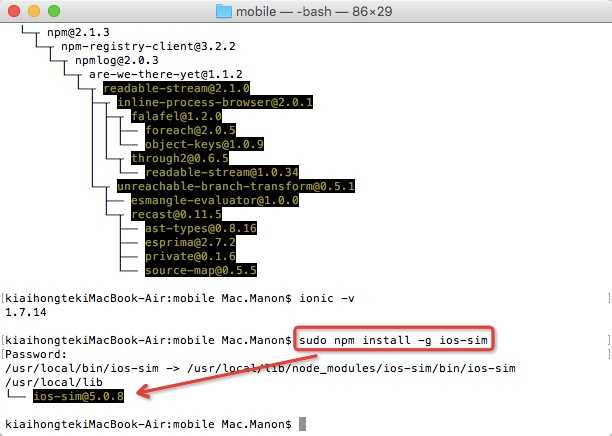Click the text 'npm@2.1.3'

[x=78, y=32]
